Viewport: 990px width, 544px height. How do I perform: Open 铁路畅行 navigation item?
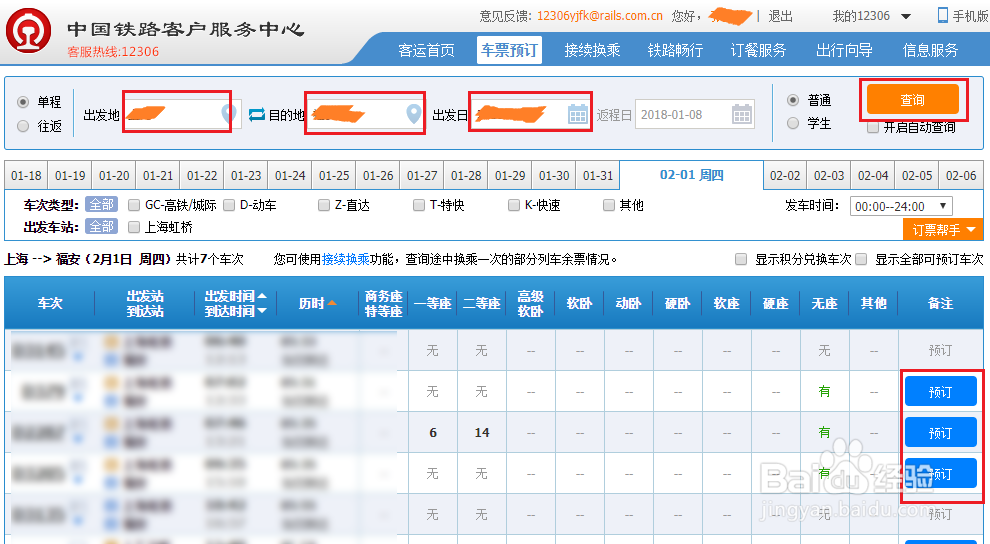point(675,50)
